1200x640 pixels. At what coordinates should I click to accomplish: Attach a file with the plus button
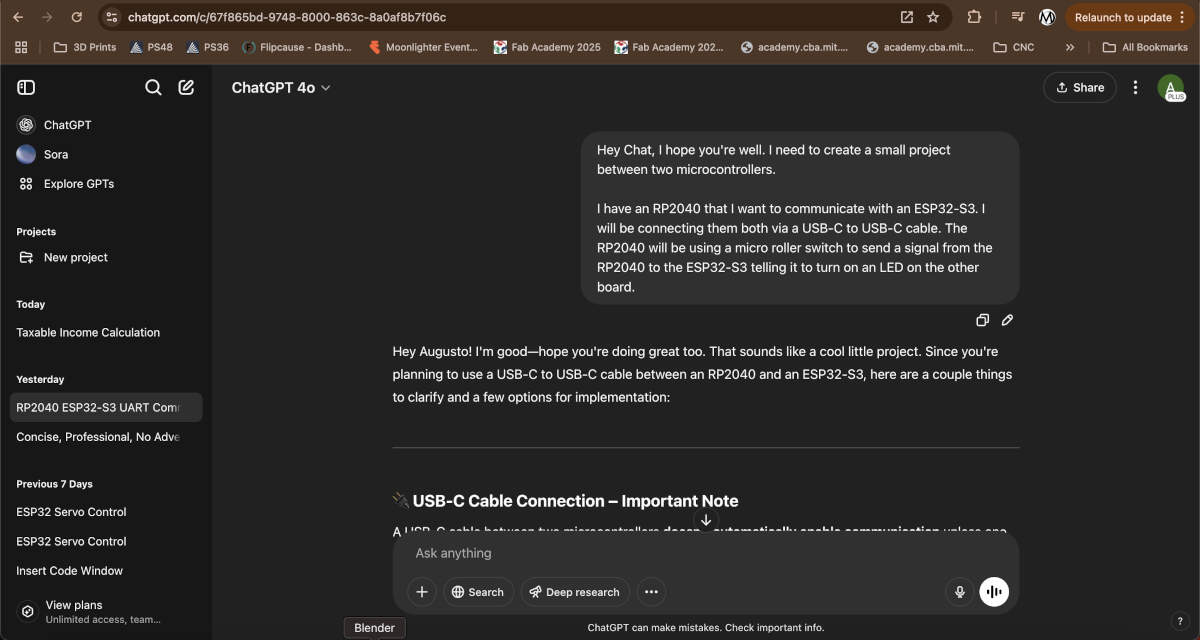click(422, 592)
